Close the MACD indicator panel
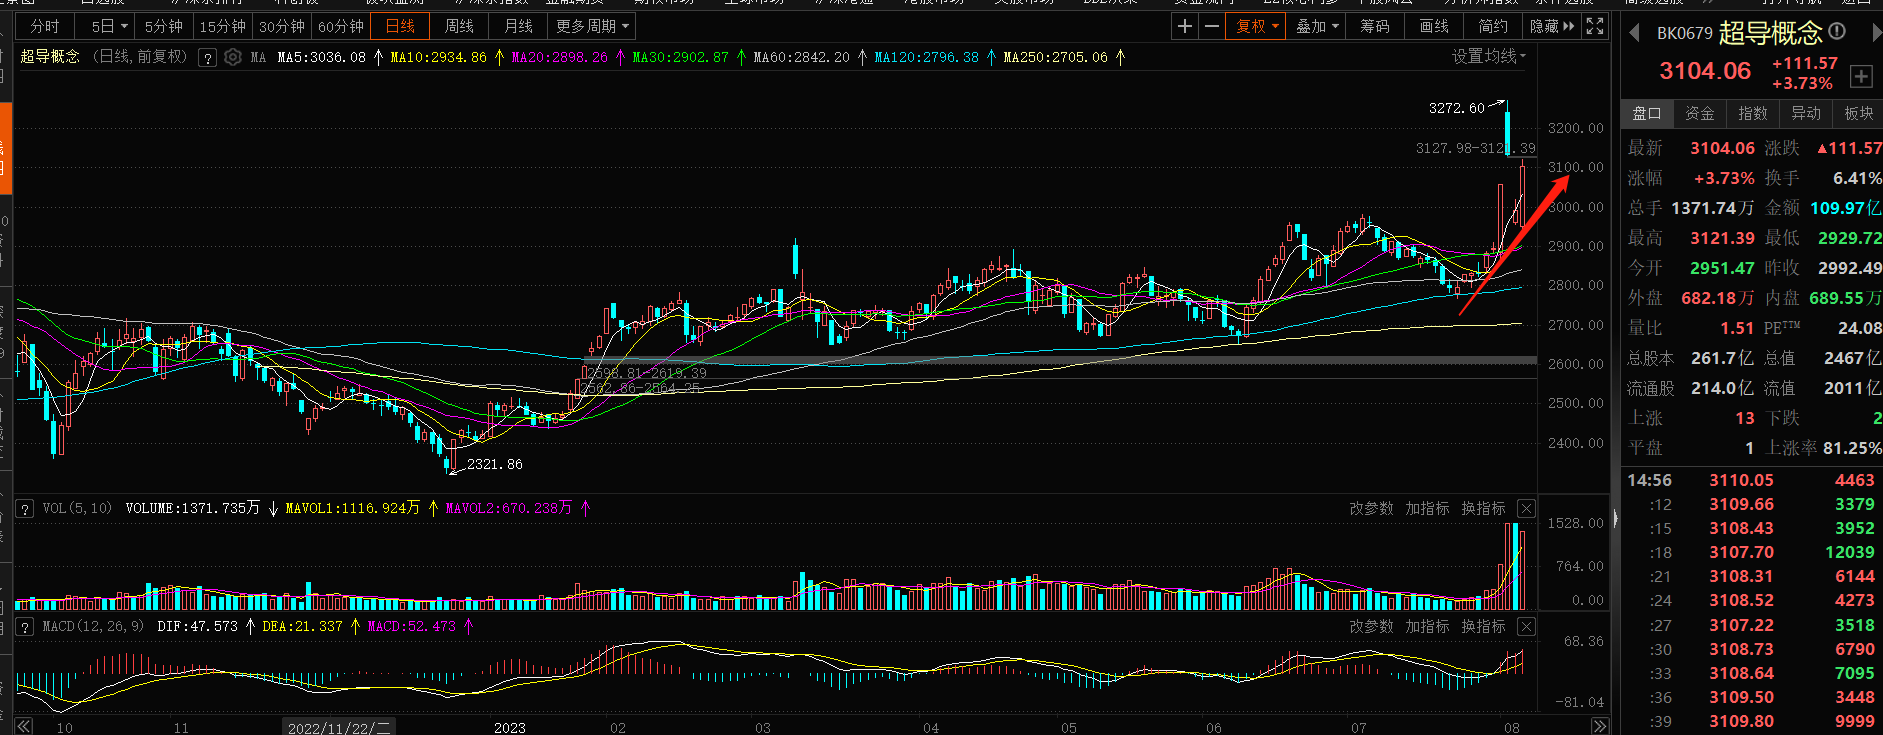Viewport: 1883px width, 735px height. [x=1526, y=627]
